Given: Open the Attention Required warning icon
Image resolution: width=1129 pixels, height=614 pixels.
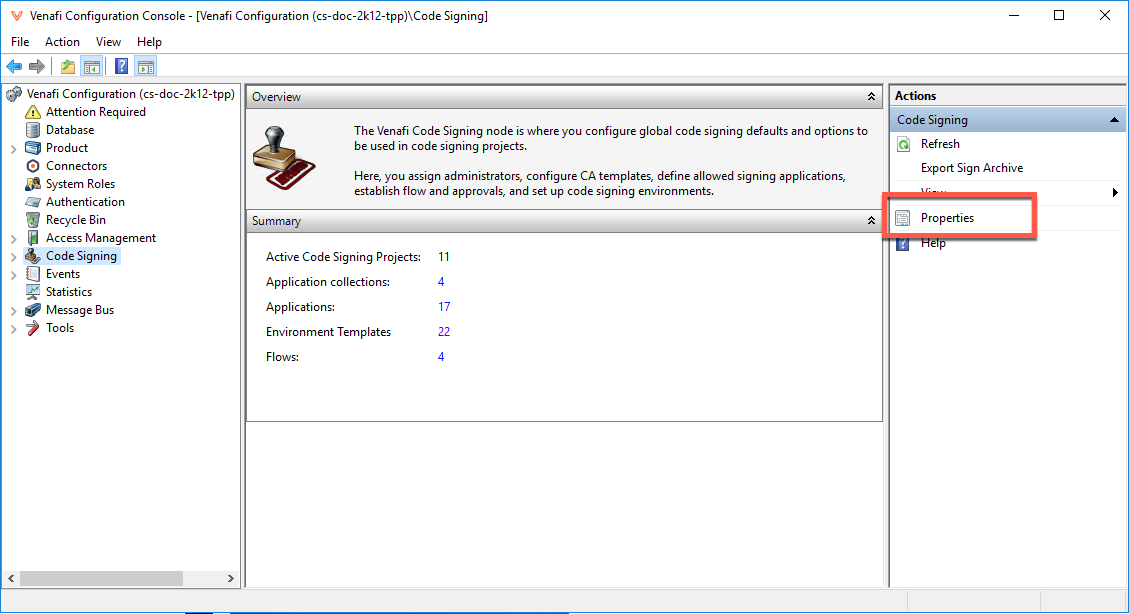Looking at the screenshot, I should pos(32,112).
